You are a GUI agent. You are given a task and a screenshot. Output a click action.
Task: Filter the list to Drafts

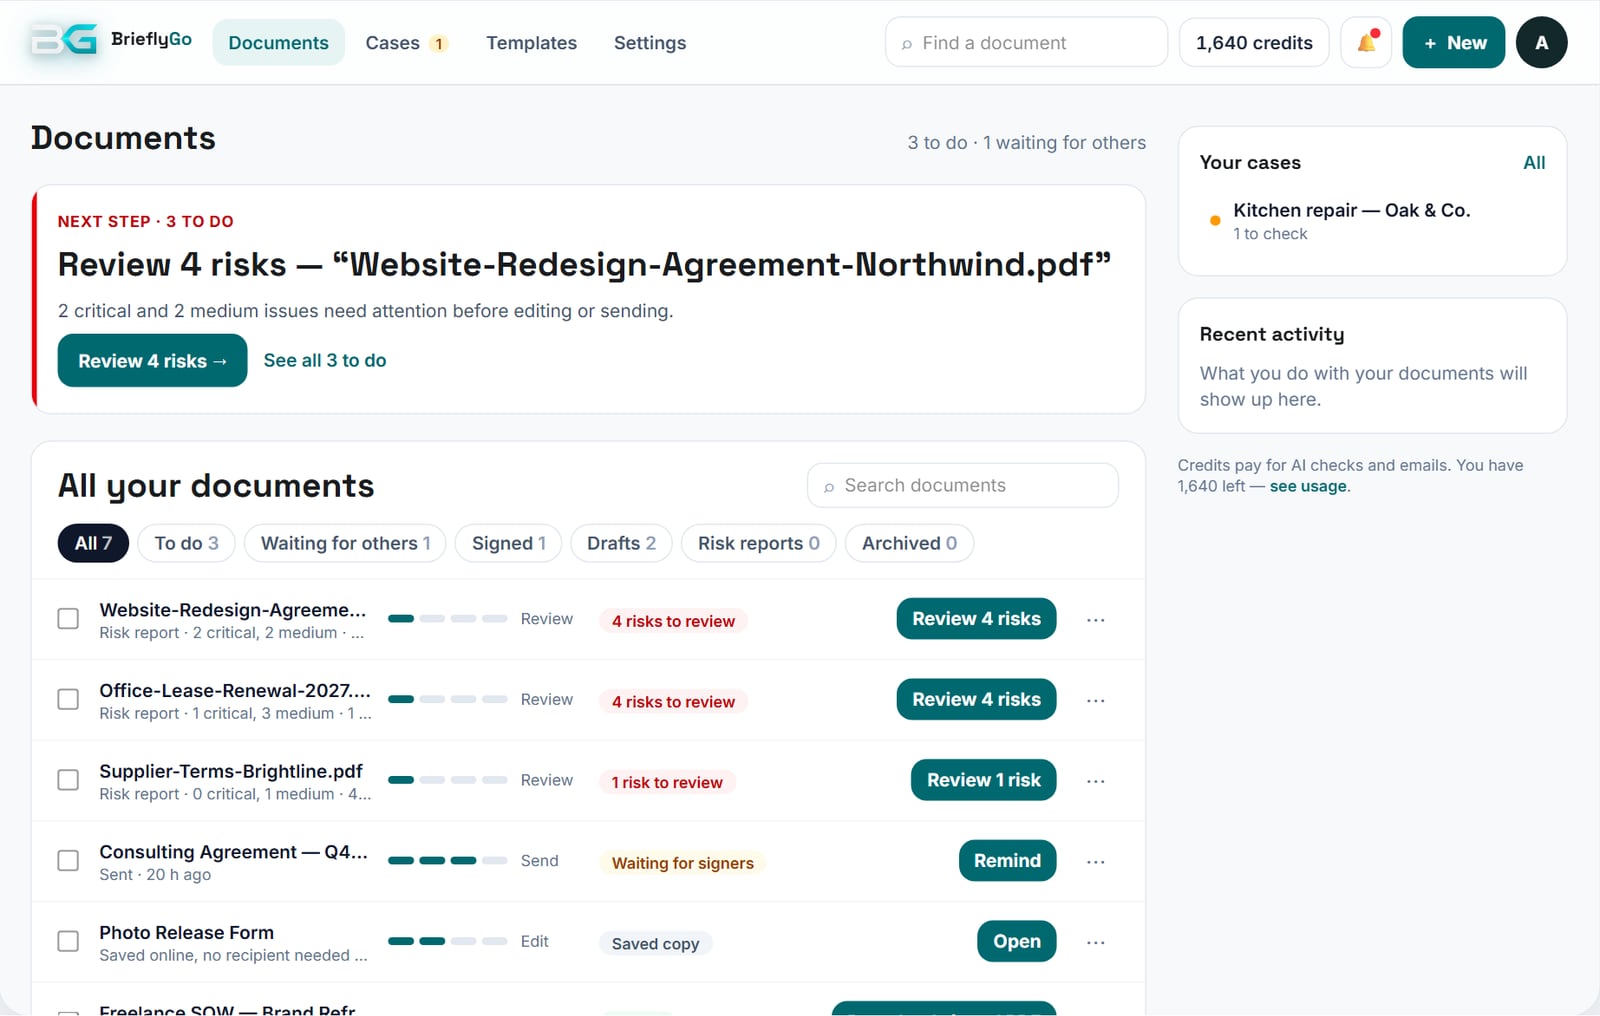(621, 543)
